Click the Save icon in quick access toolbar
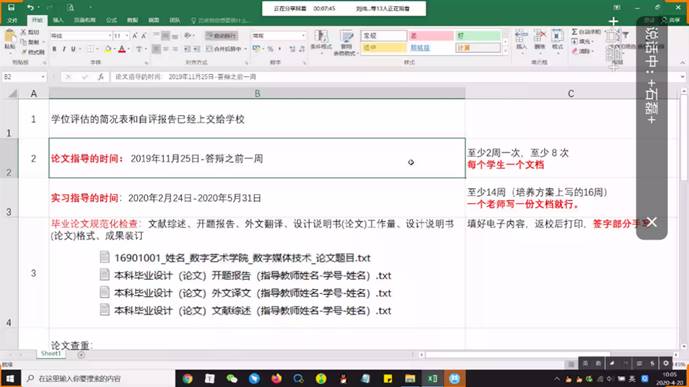689x387 pixels. [11, 7]
